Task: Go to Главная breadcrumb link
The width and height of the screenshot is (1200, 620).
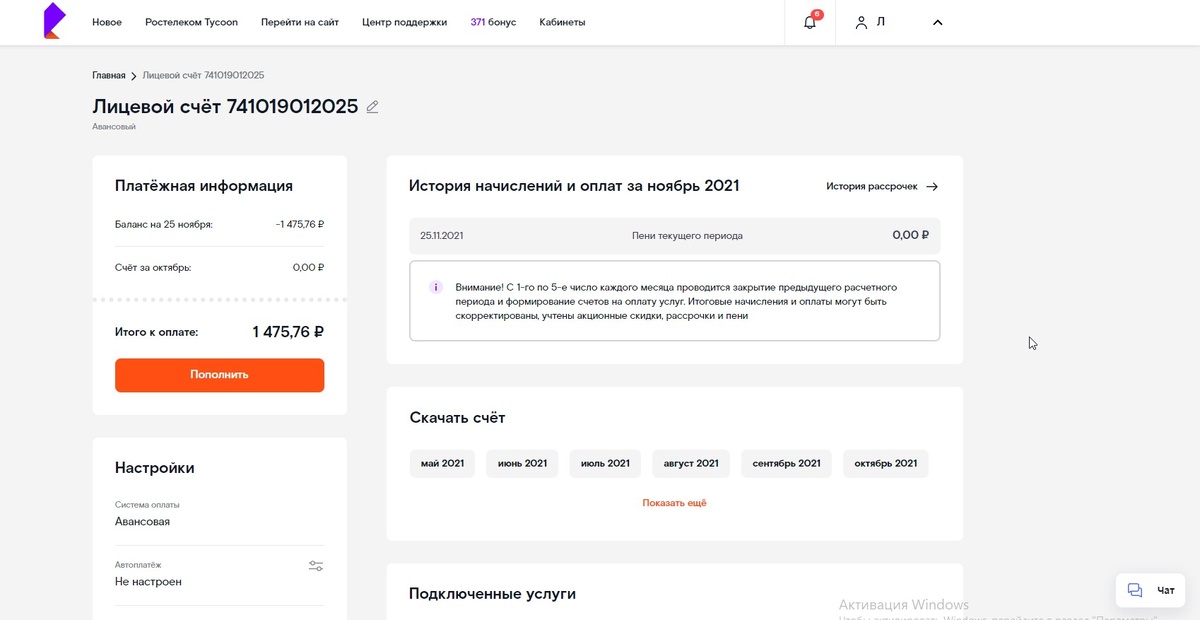Action: pos(109,75)
